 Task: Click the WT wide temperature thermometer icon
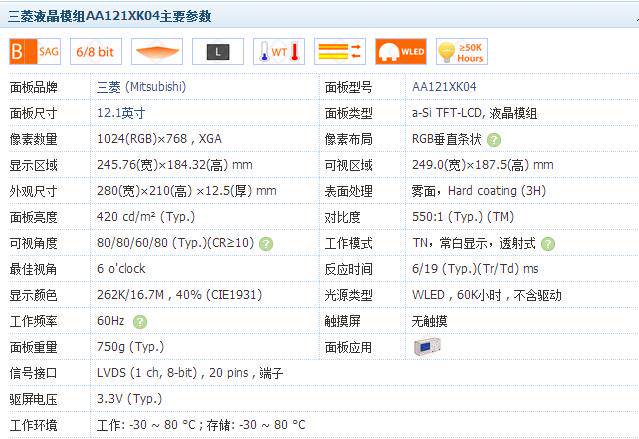point(279,52)
